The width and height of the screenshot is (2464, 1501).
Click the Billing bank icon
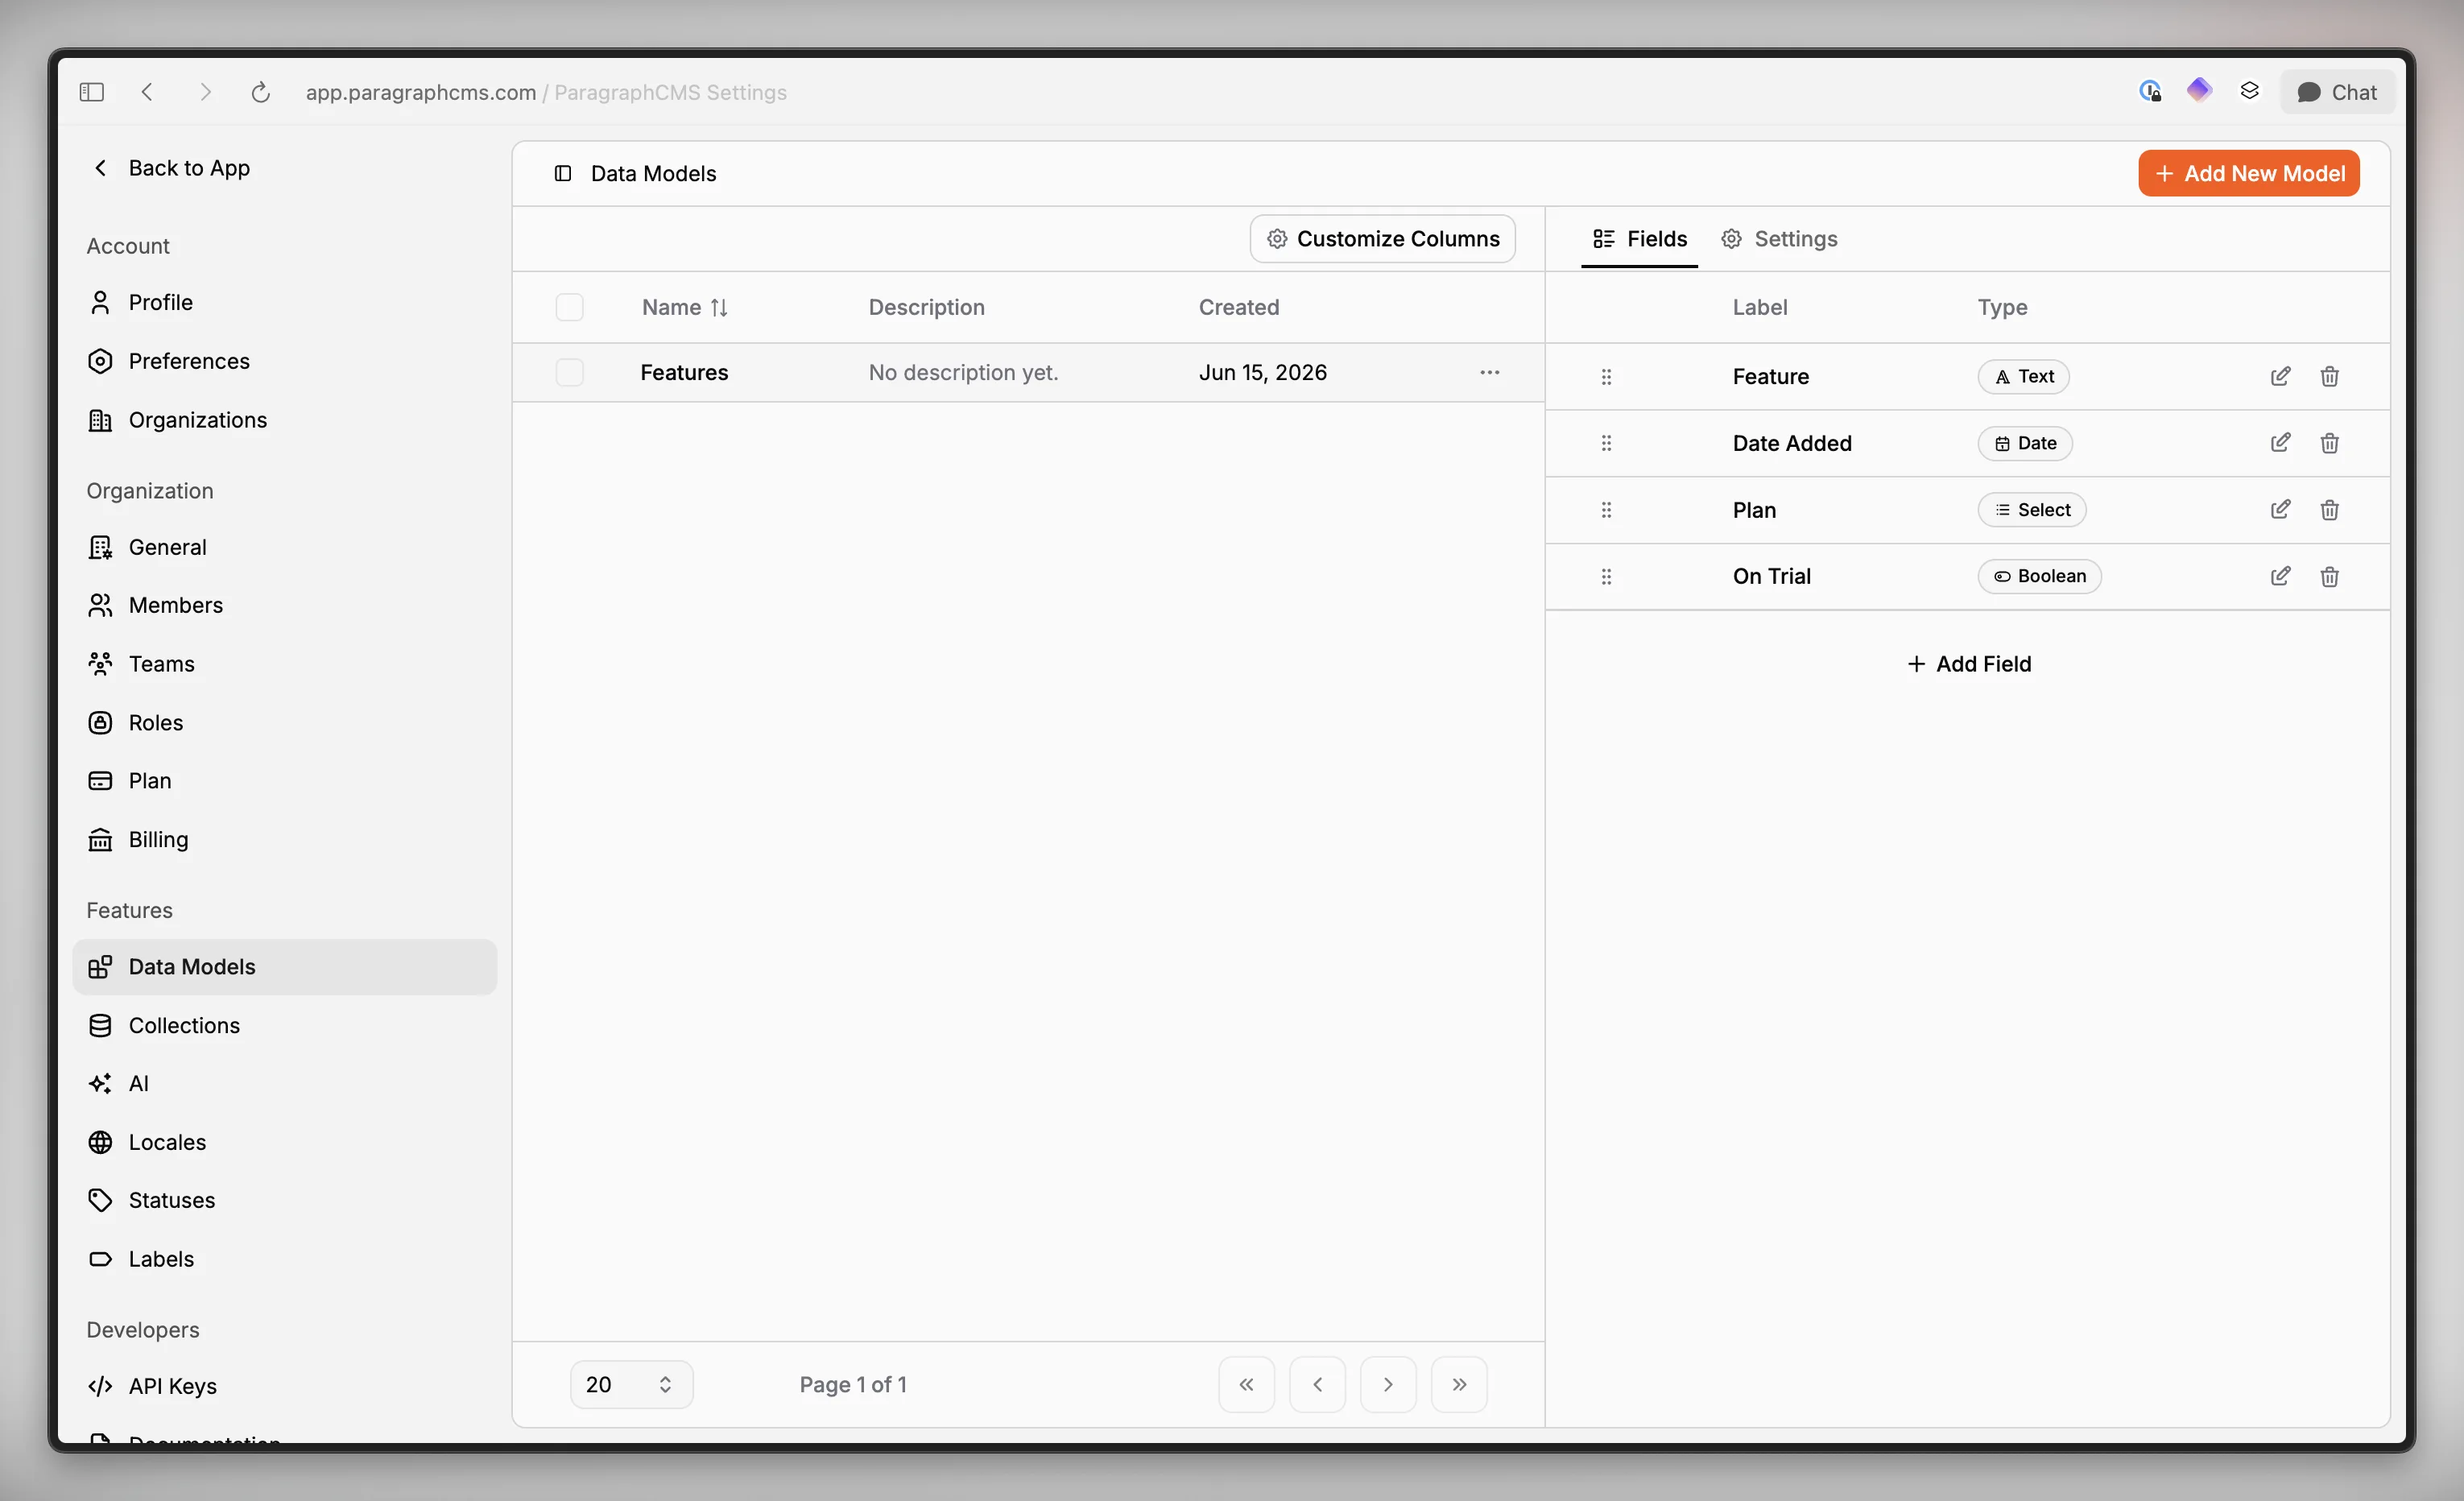[x=100, y=839]
